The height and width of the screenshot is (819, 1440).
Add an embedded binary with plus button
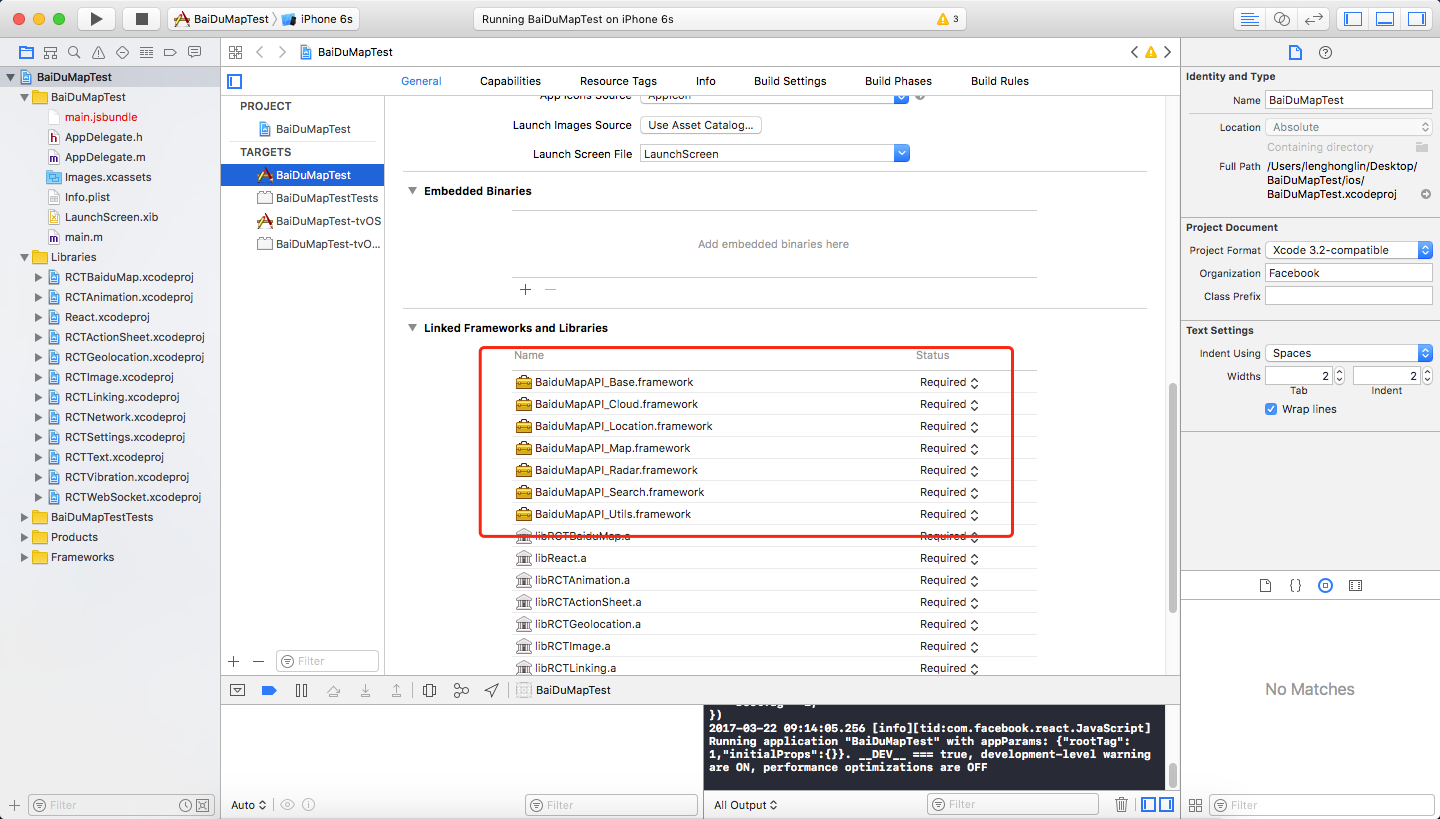coord(525,289)
